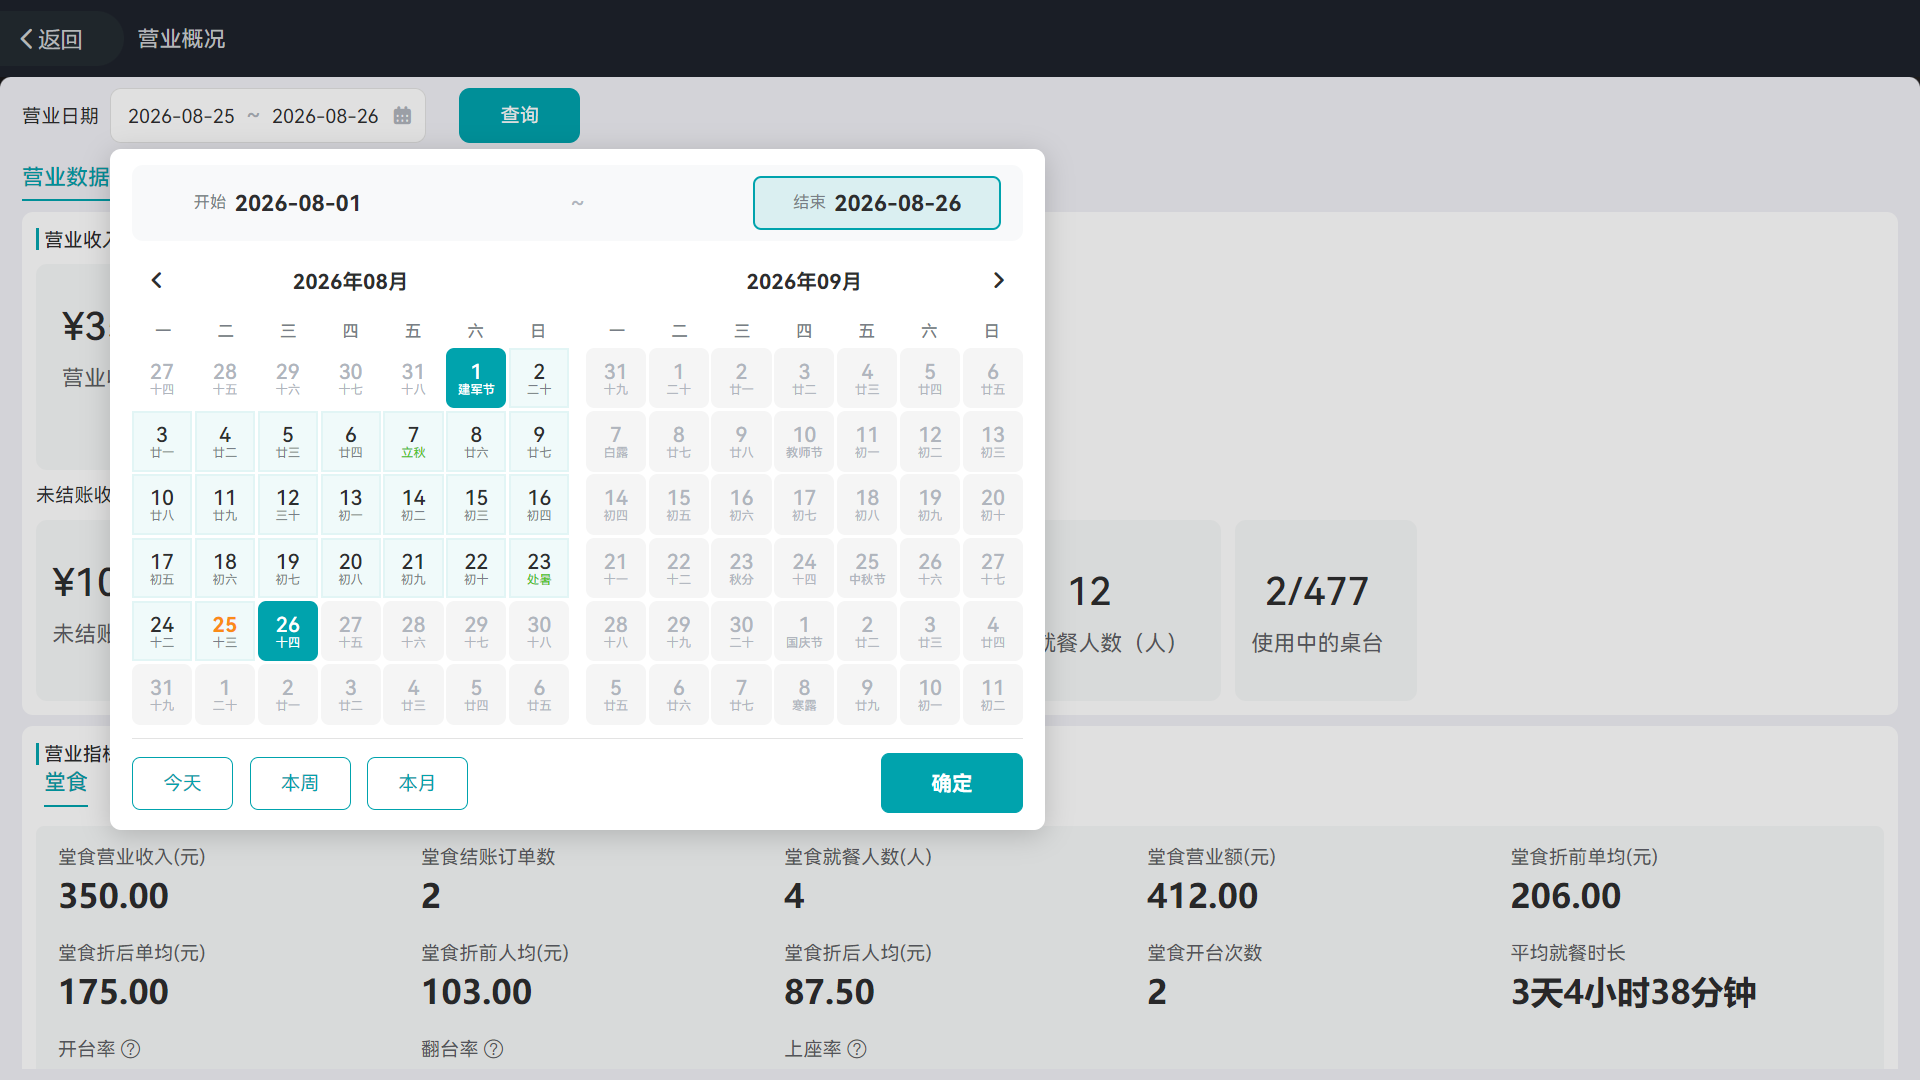Select August 1 建军节 in calendar
Screen dimensions: 1920x1080
click(476, 378)
